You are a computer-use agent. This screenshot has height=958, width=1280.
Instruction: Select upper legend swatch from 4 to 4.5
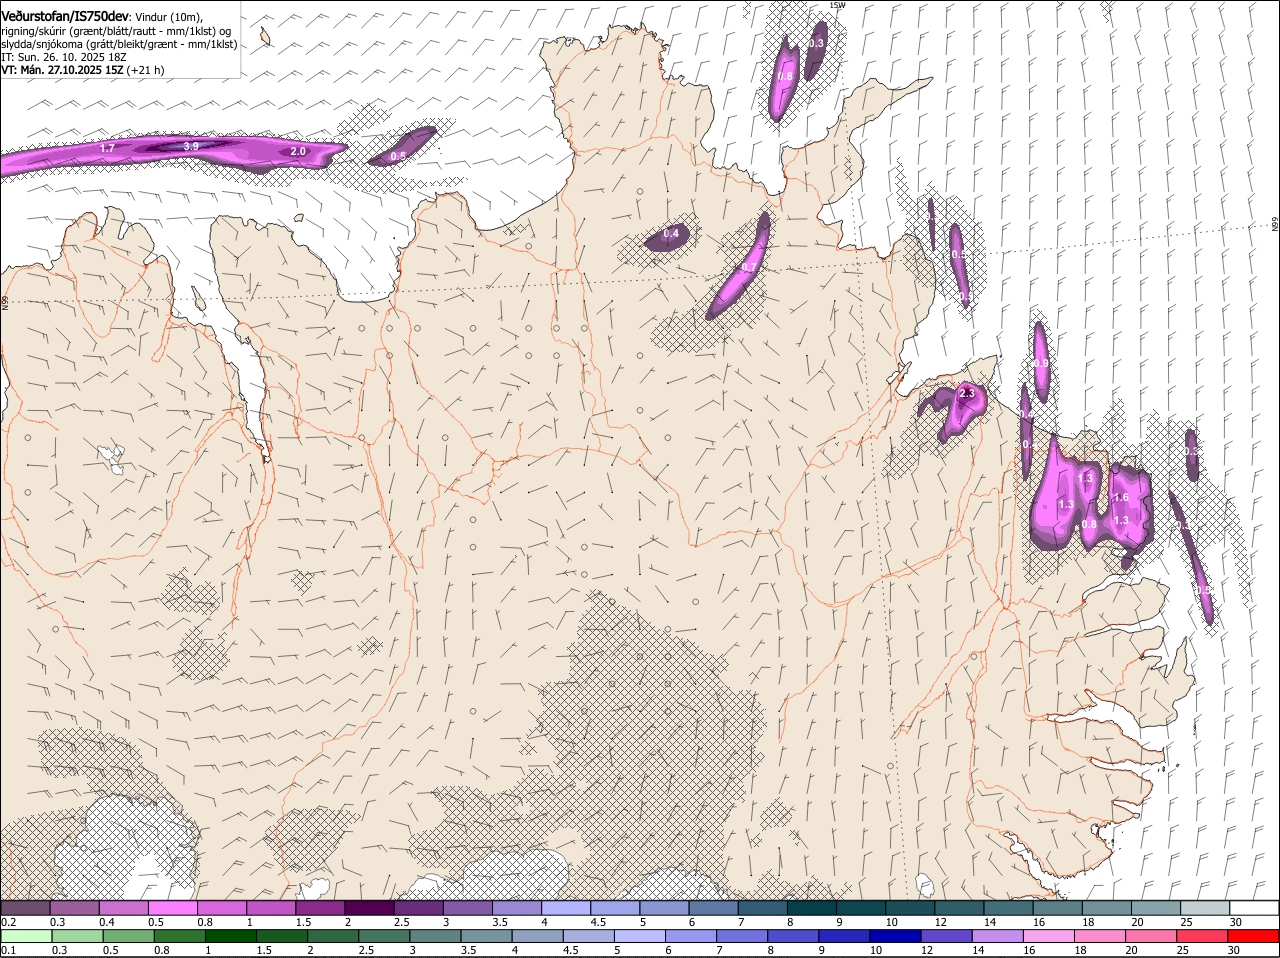(565, 908)
